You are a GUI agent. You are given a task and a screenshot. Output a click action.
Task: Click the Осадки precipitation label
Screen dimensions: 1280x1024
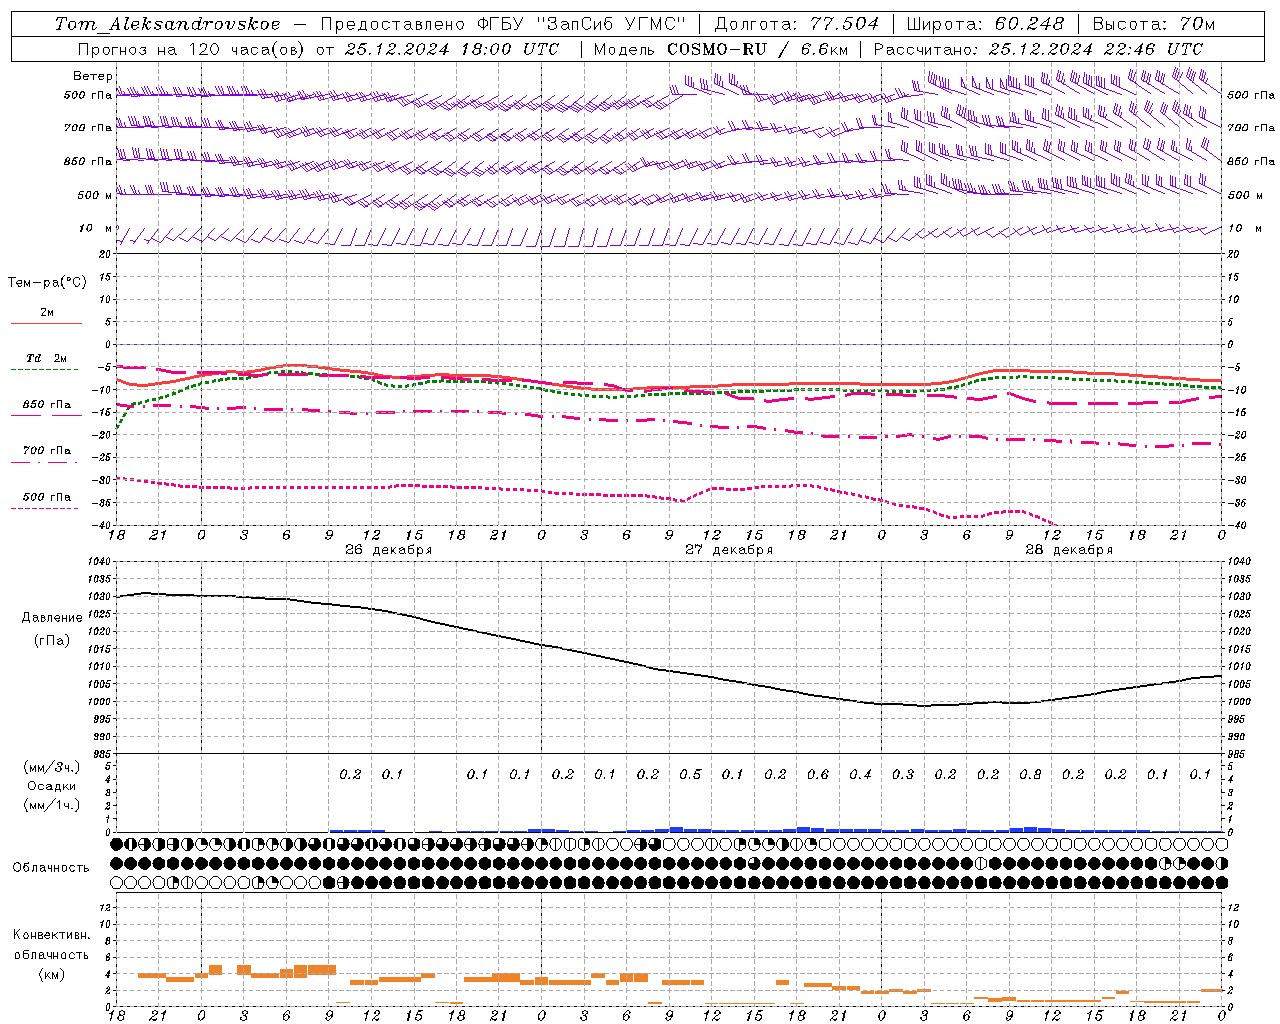point(52,786)
